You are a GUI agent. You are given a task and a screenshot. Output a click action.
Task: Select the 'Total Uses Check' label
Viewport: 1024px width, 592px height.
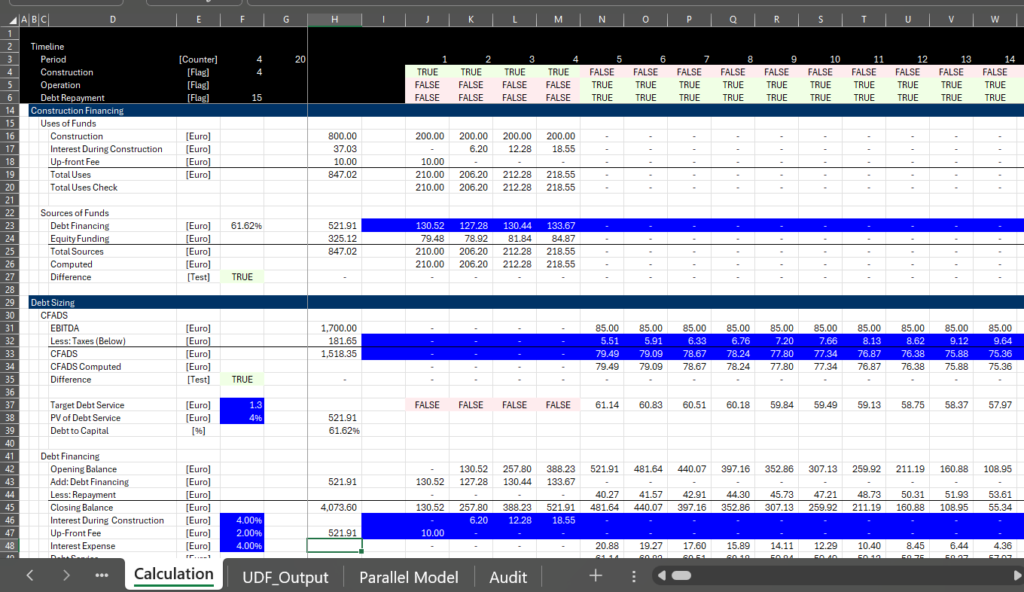click(x=84, y=188)
